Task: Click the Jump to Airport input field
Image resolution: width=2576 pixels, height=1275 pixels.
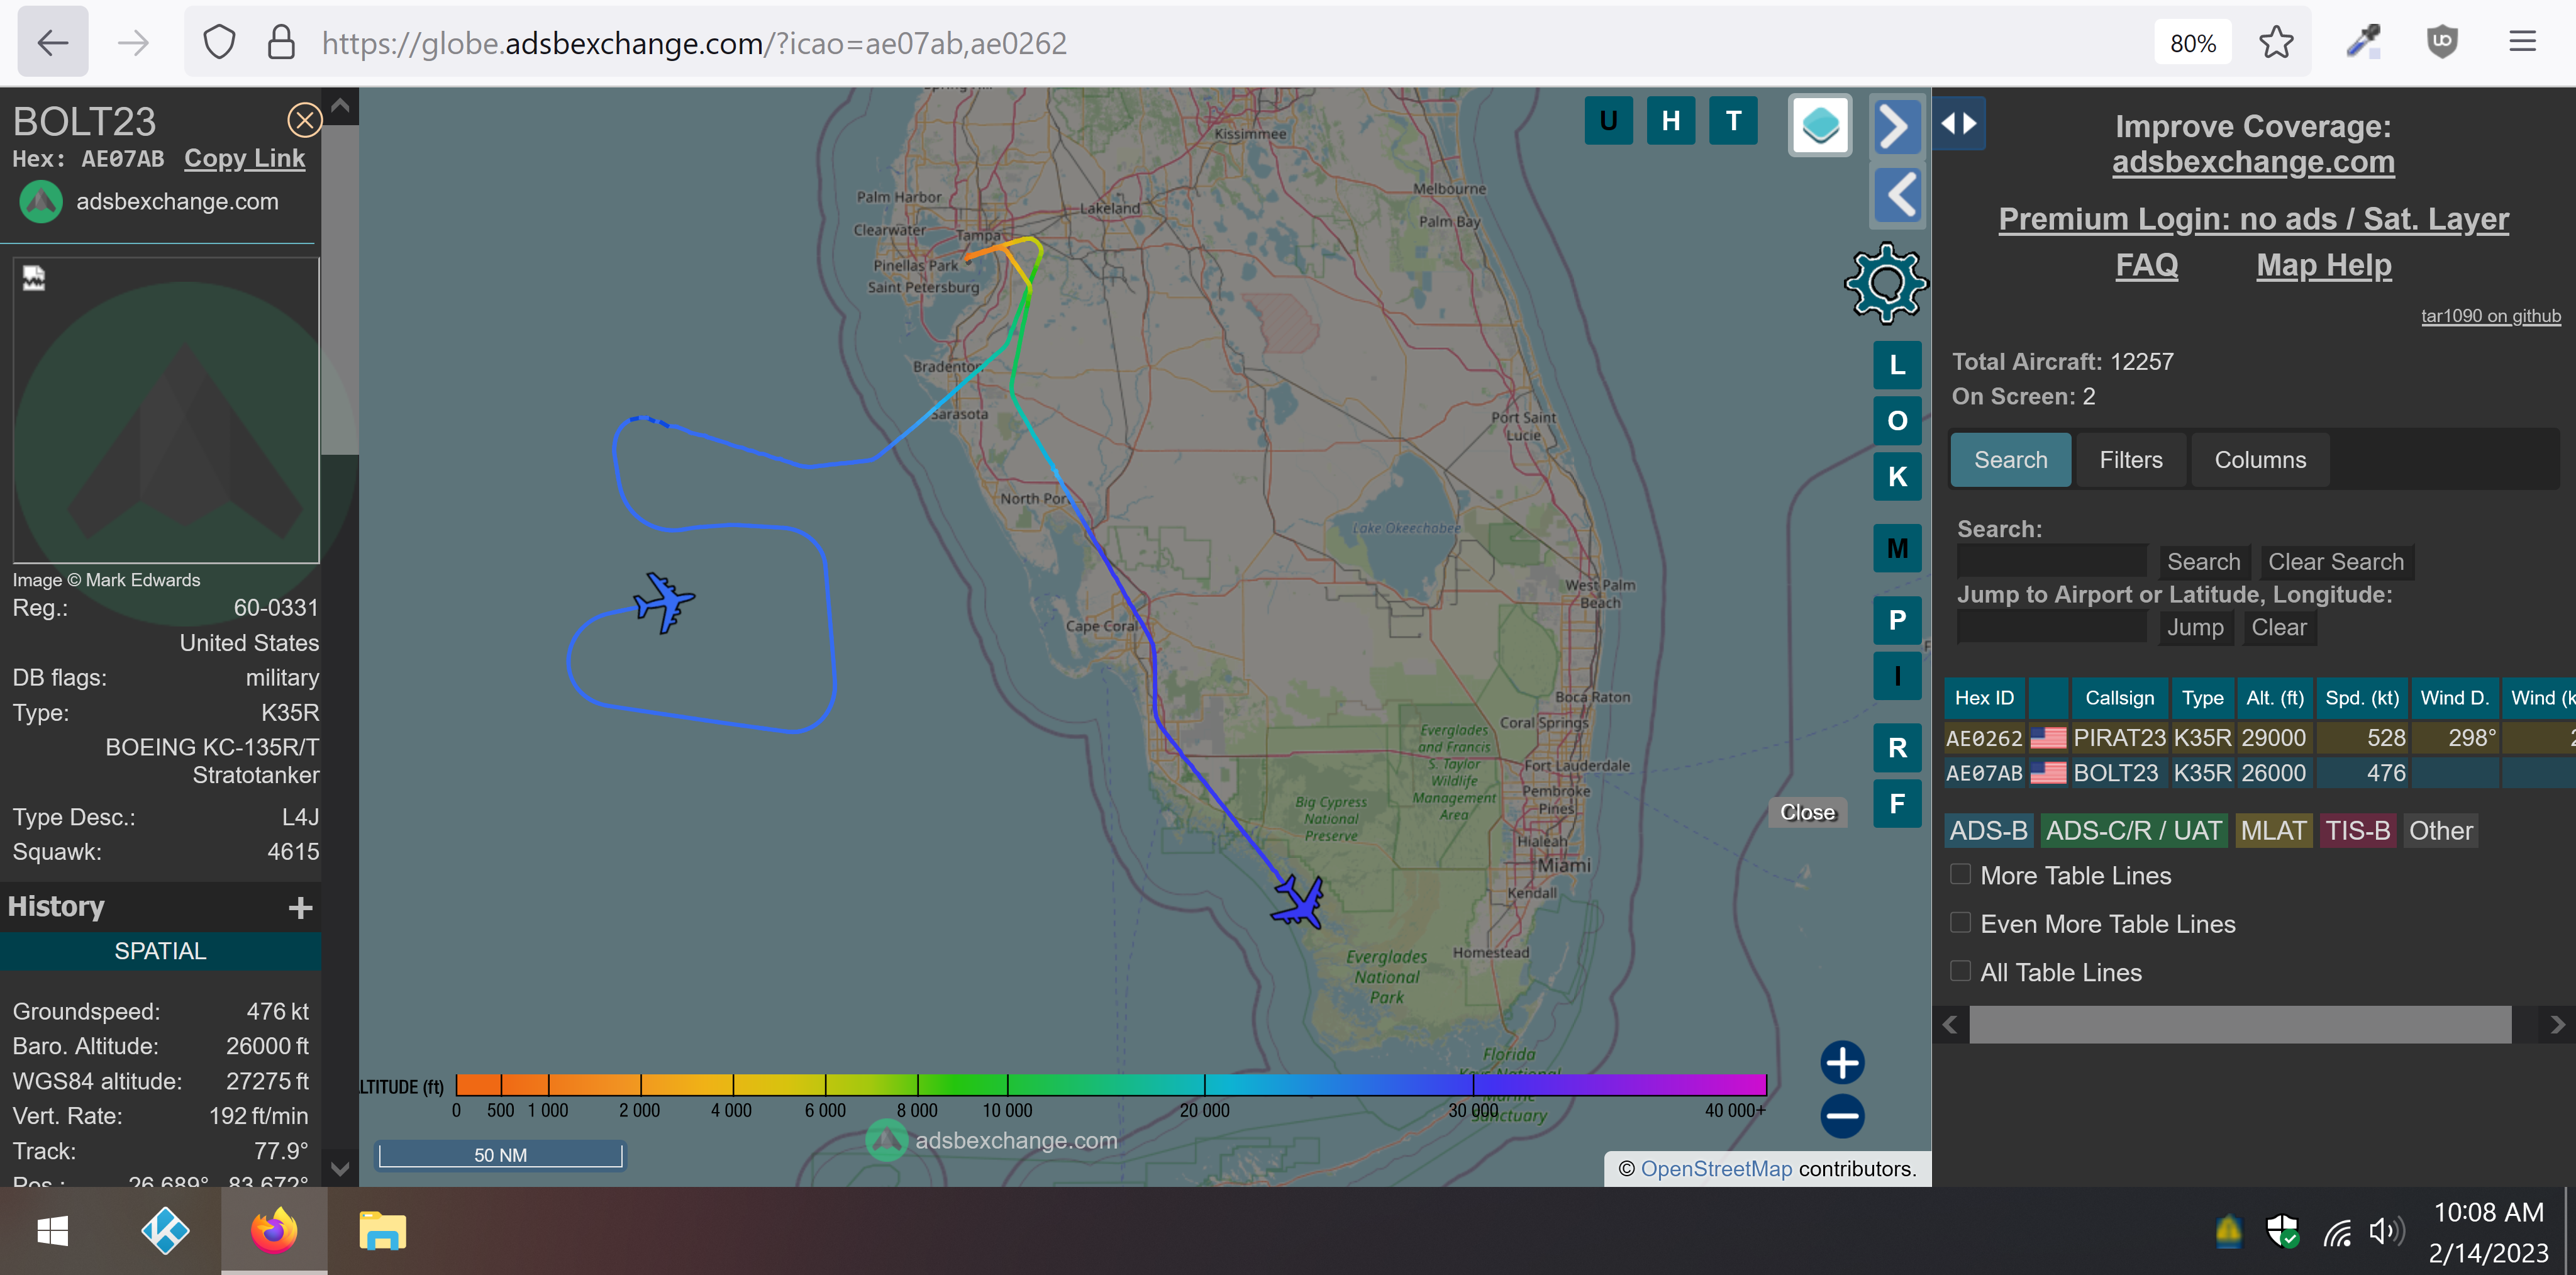Action: coord(2051,627)
